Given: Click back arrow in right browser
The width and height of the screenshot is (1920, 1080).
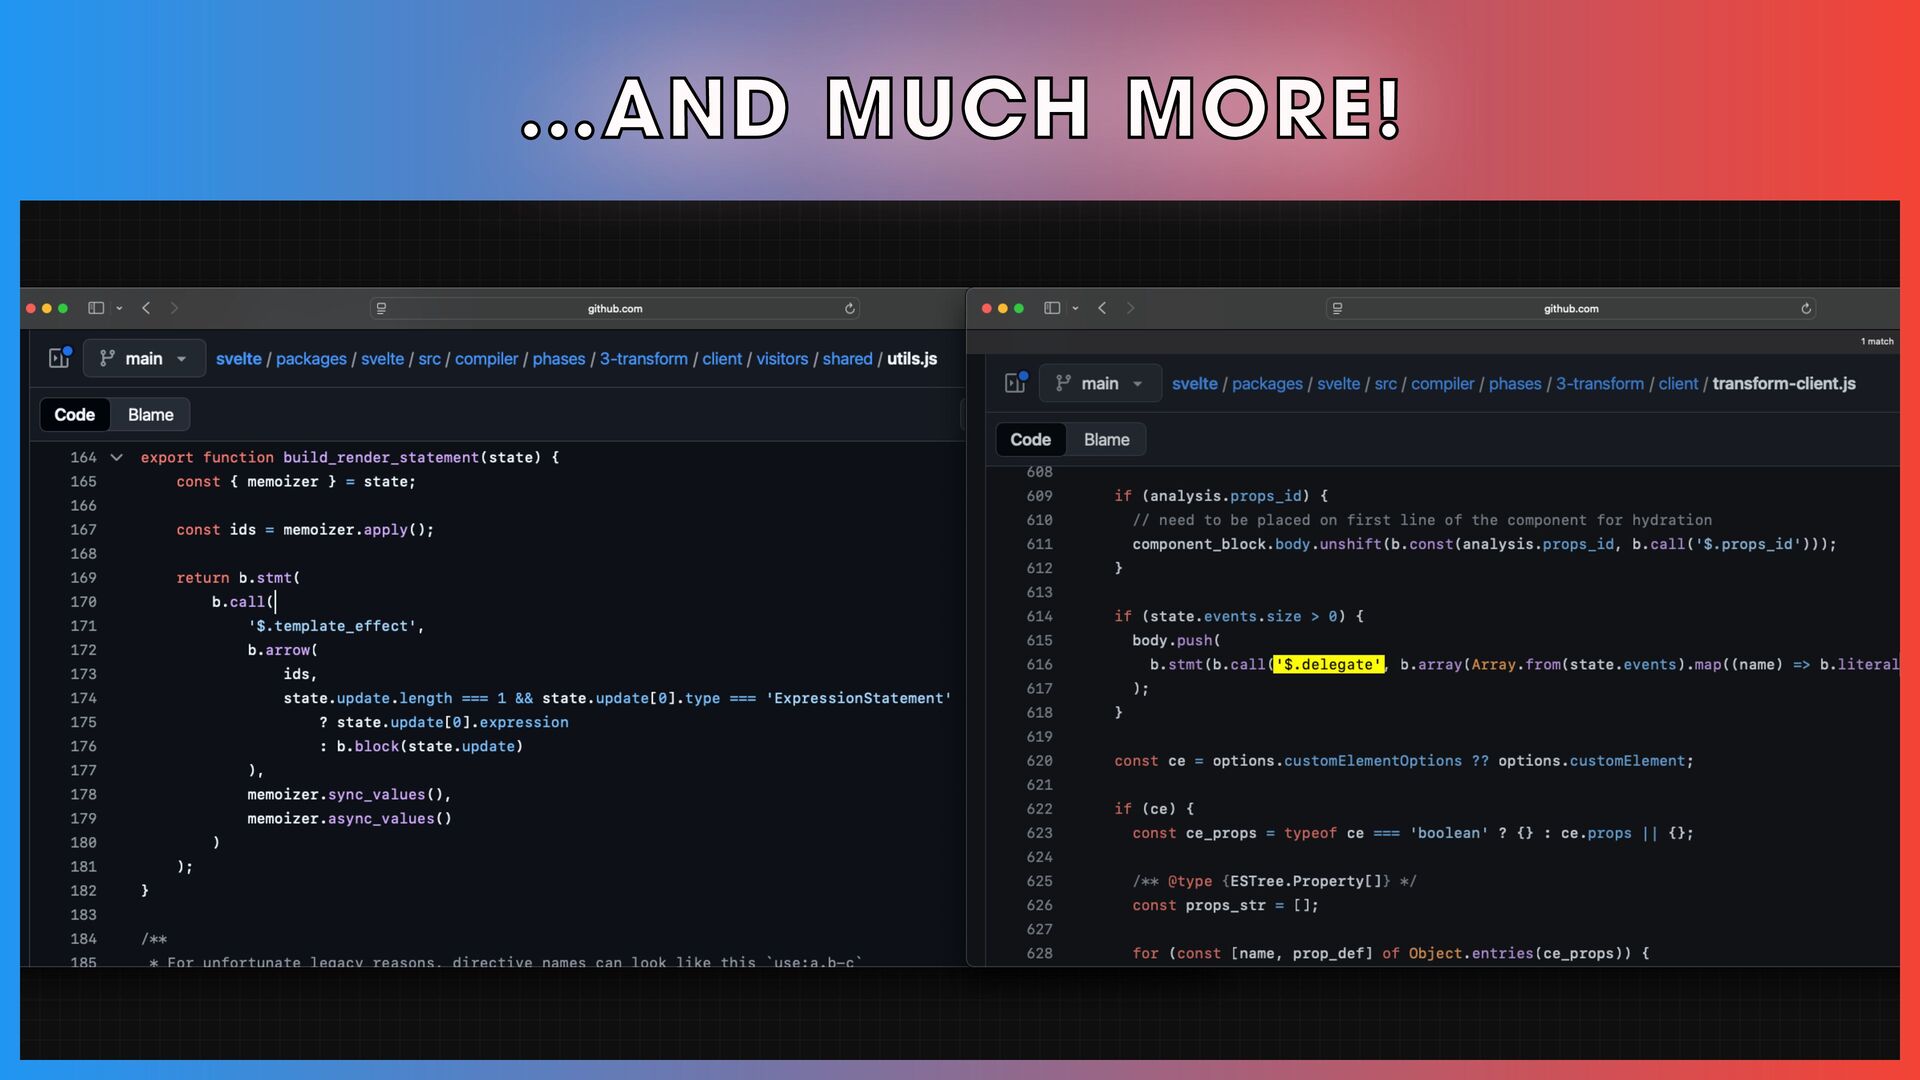Looking at the screenshot, I should coord(1102,308).
